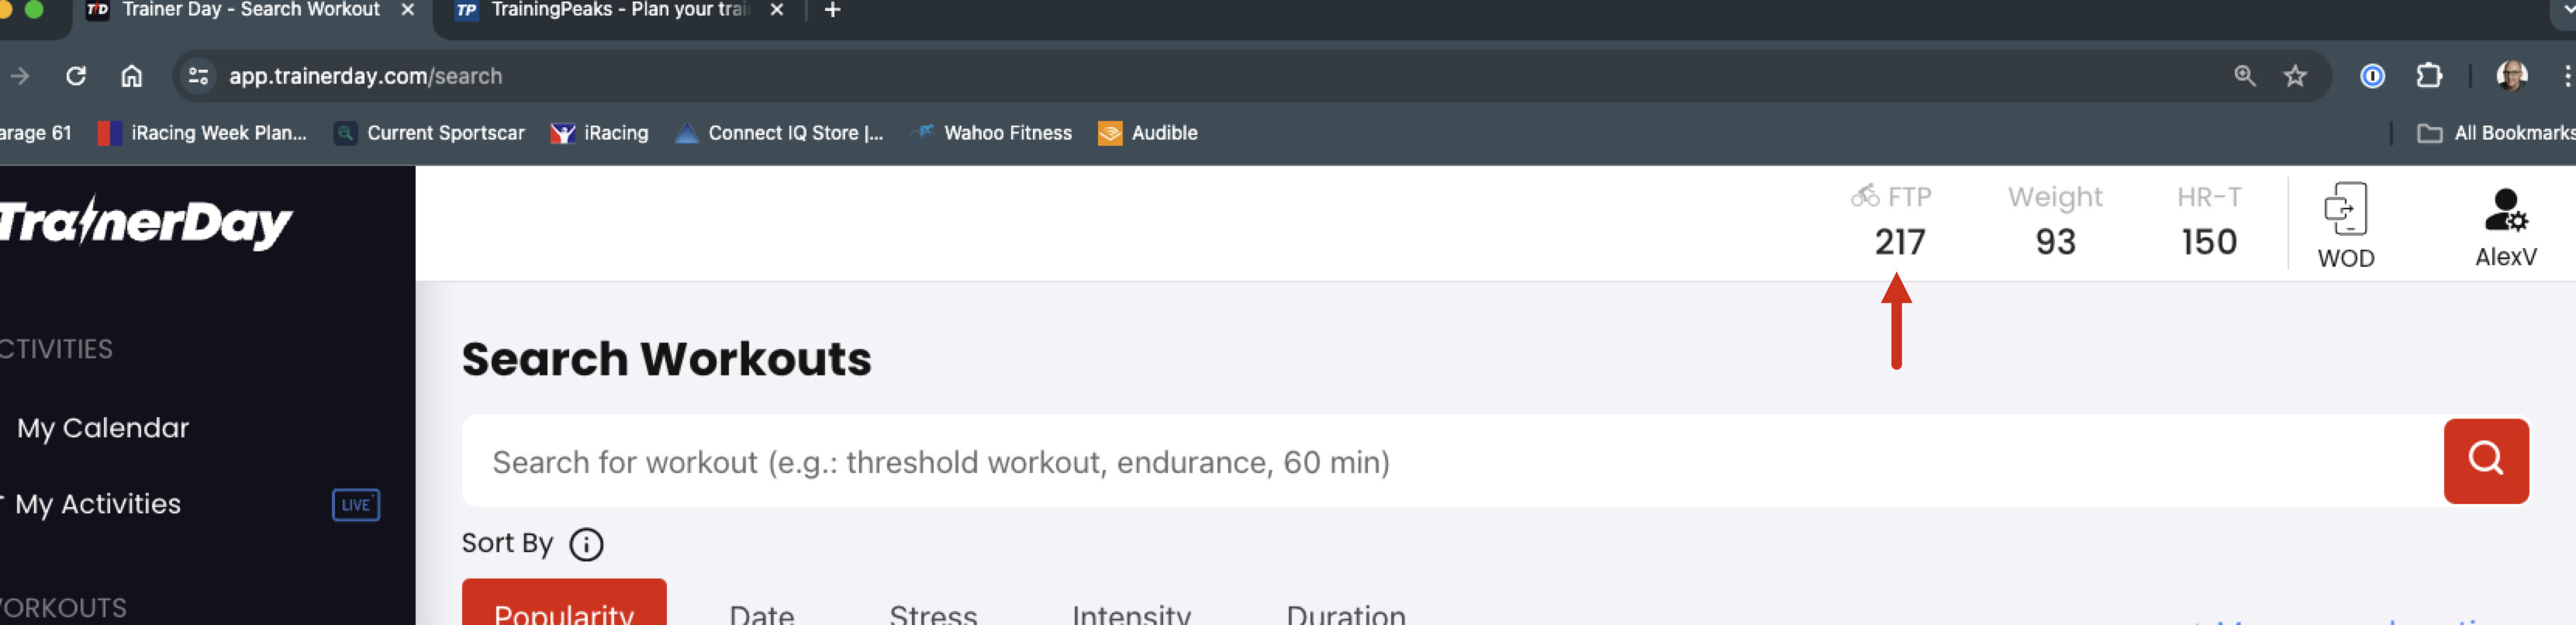Open the 1Password extension icon
This screenshot has width=2576, height=625.
(2372, 76)
